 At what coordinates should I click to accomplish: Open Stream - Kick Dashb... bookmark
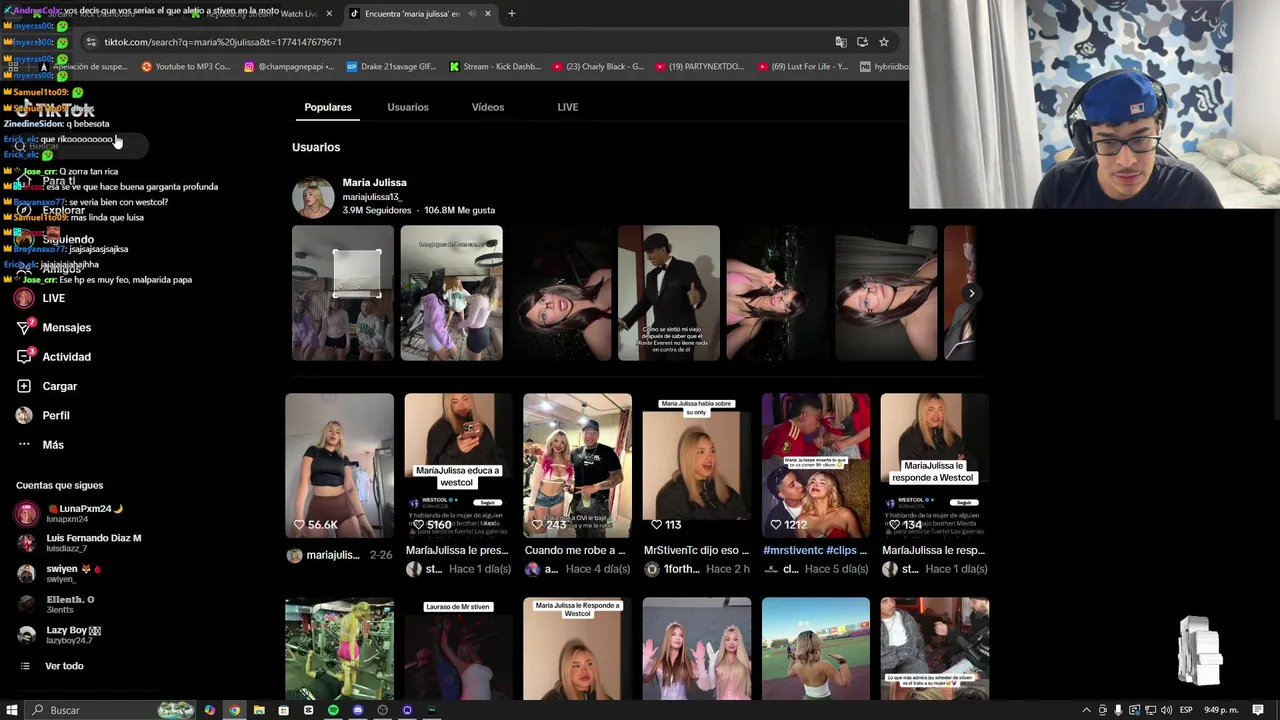click(494, 67)
